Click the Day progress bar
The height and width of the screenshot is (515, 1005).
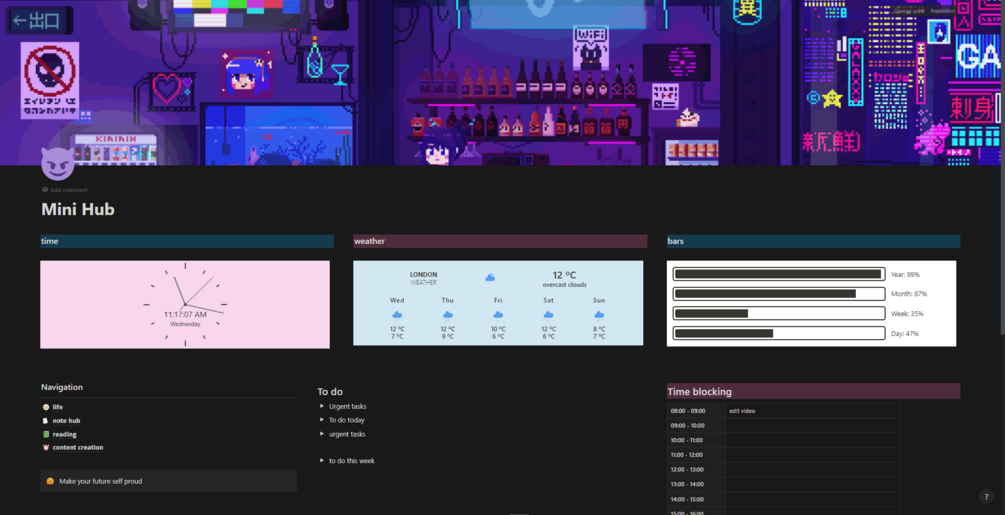(x=779, y=333)
